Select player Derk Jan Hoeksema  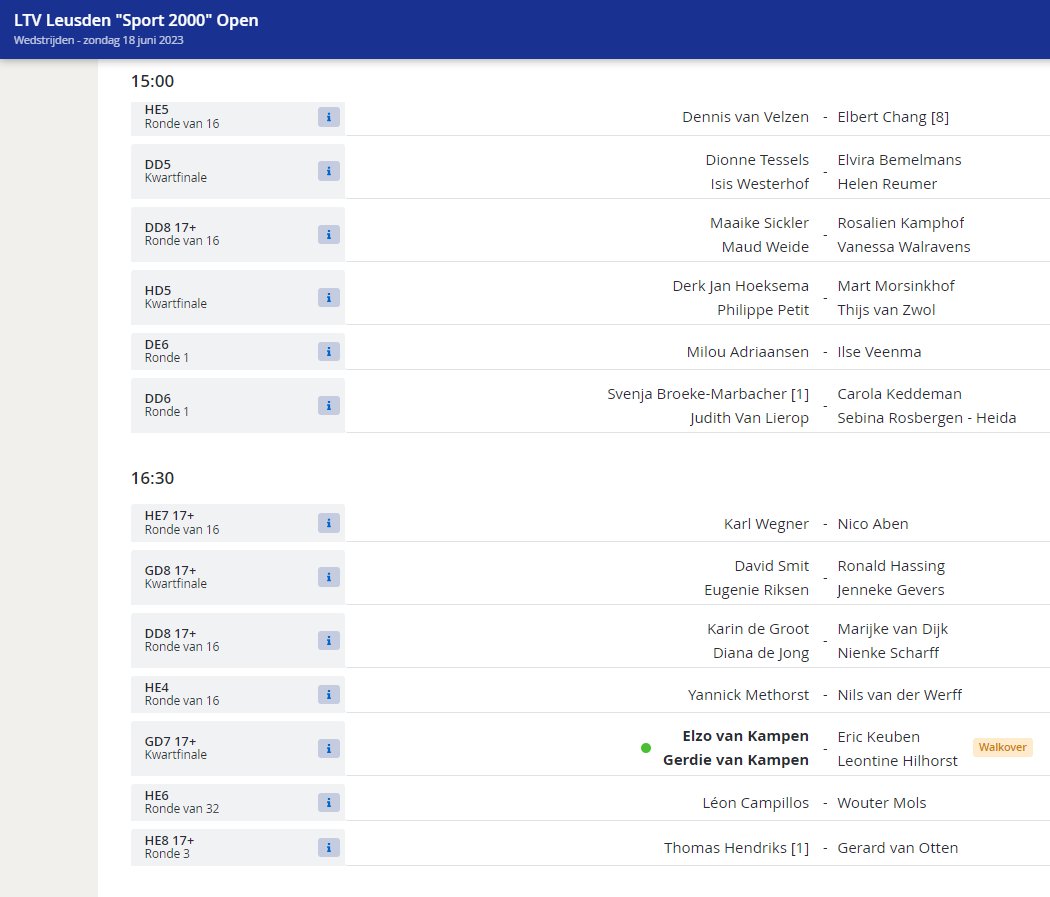[741, 286]
